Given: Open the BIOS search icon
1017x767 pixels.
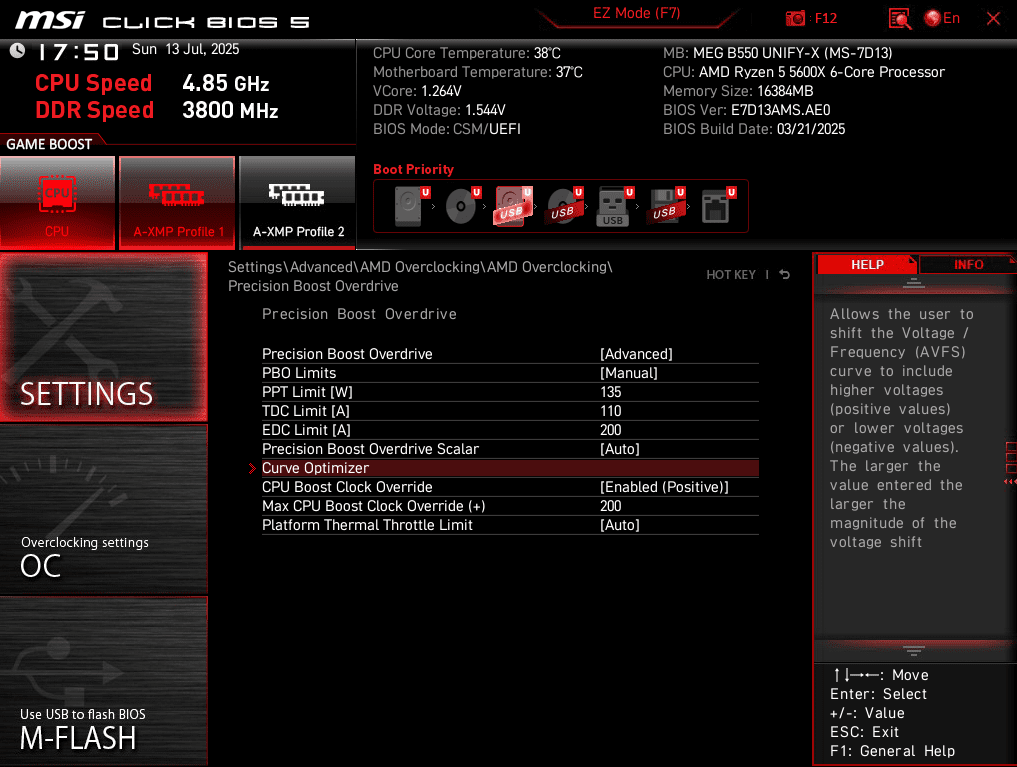Looking at the screenshot, I should [x=900, y=18].
